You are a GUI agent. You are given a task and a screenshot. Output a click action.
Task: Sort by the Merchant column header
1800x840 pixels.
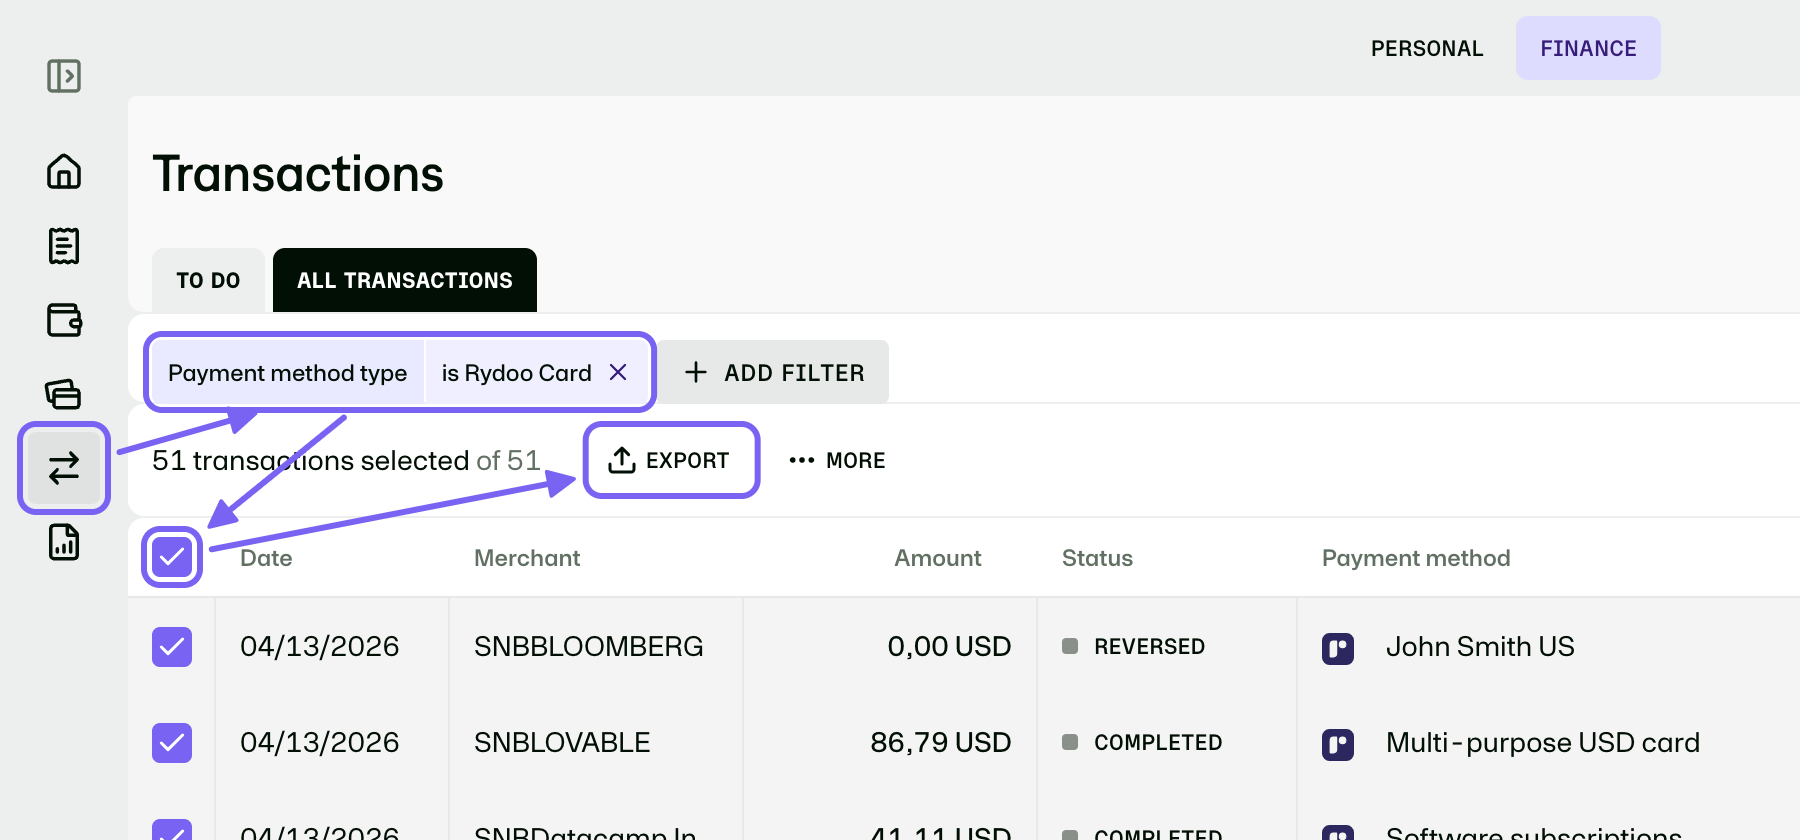tap(527, 558)
